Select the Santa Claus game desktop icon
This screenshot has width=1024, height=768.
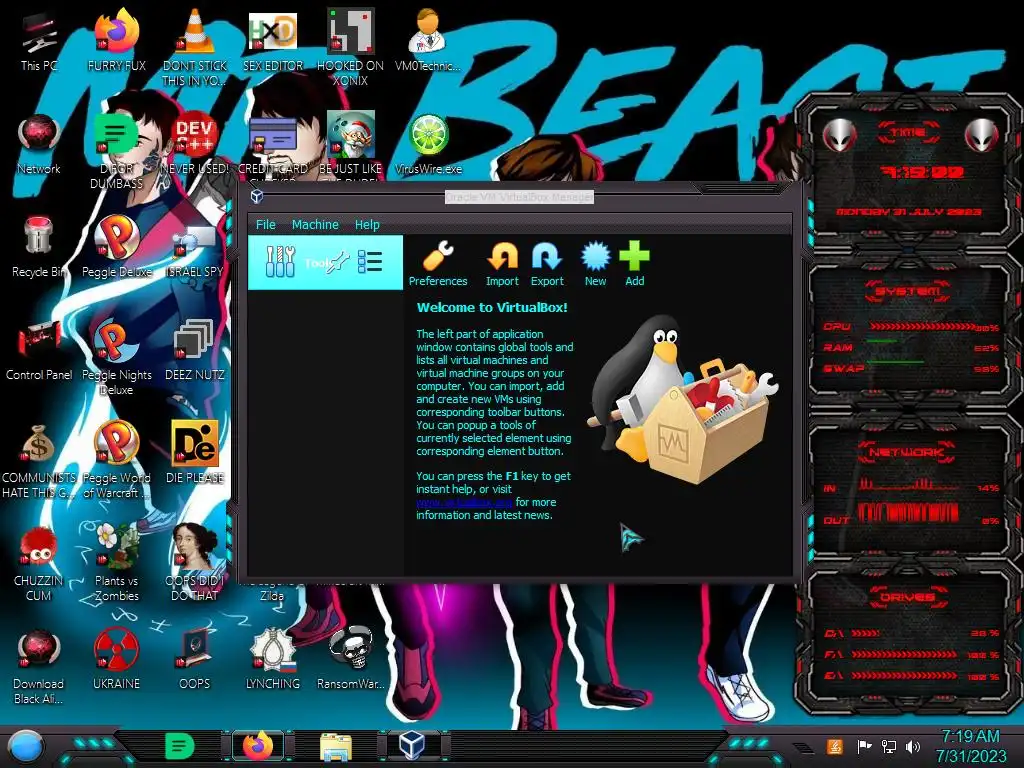350,145
